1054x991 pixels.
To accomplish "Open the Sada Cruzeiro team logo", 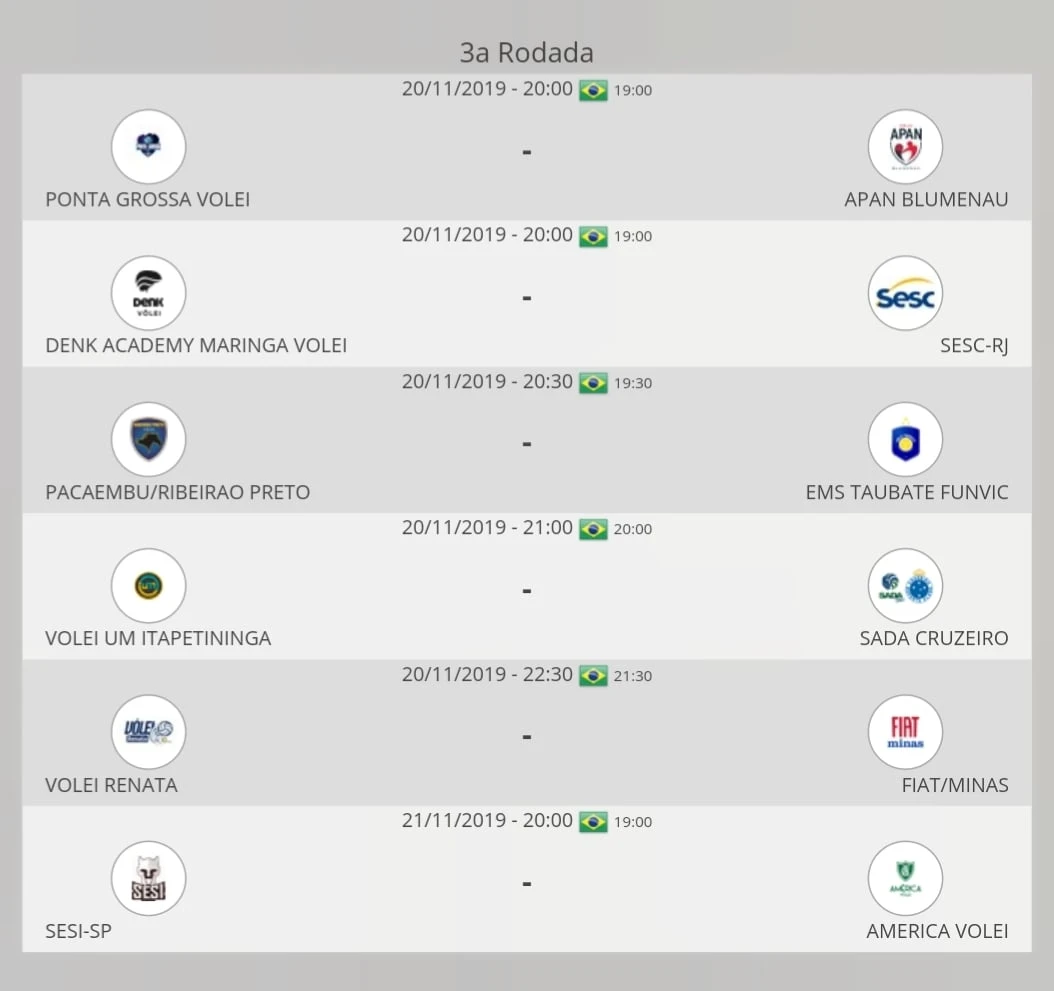I will click(905, 586).
